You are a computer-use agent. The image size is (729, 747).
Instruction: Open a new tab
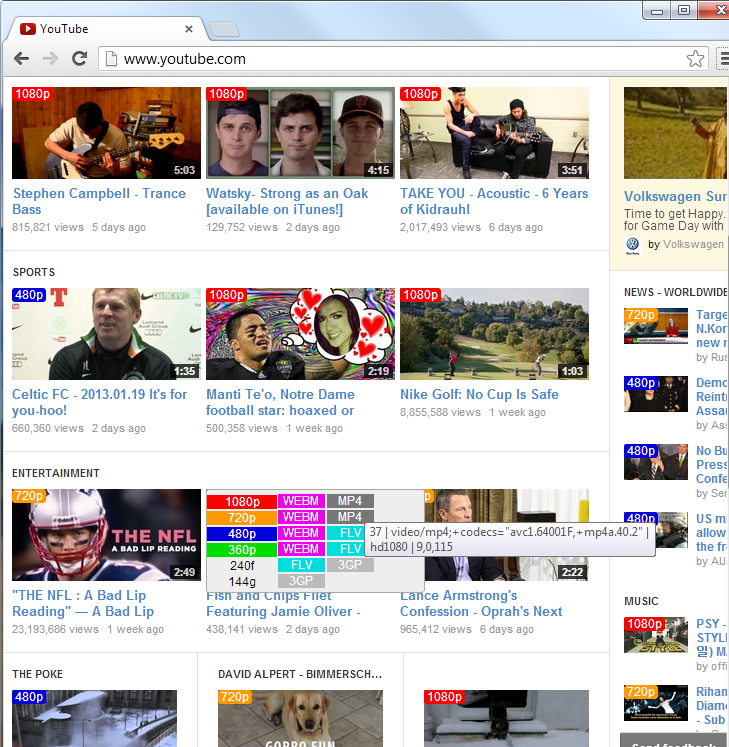(224, 29)
